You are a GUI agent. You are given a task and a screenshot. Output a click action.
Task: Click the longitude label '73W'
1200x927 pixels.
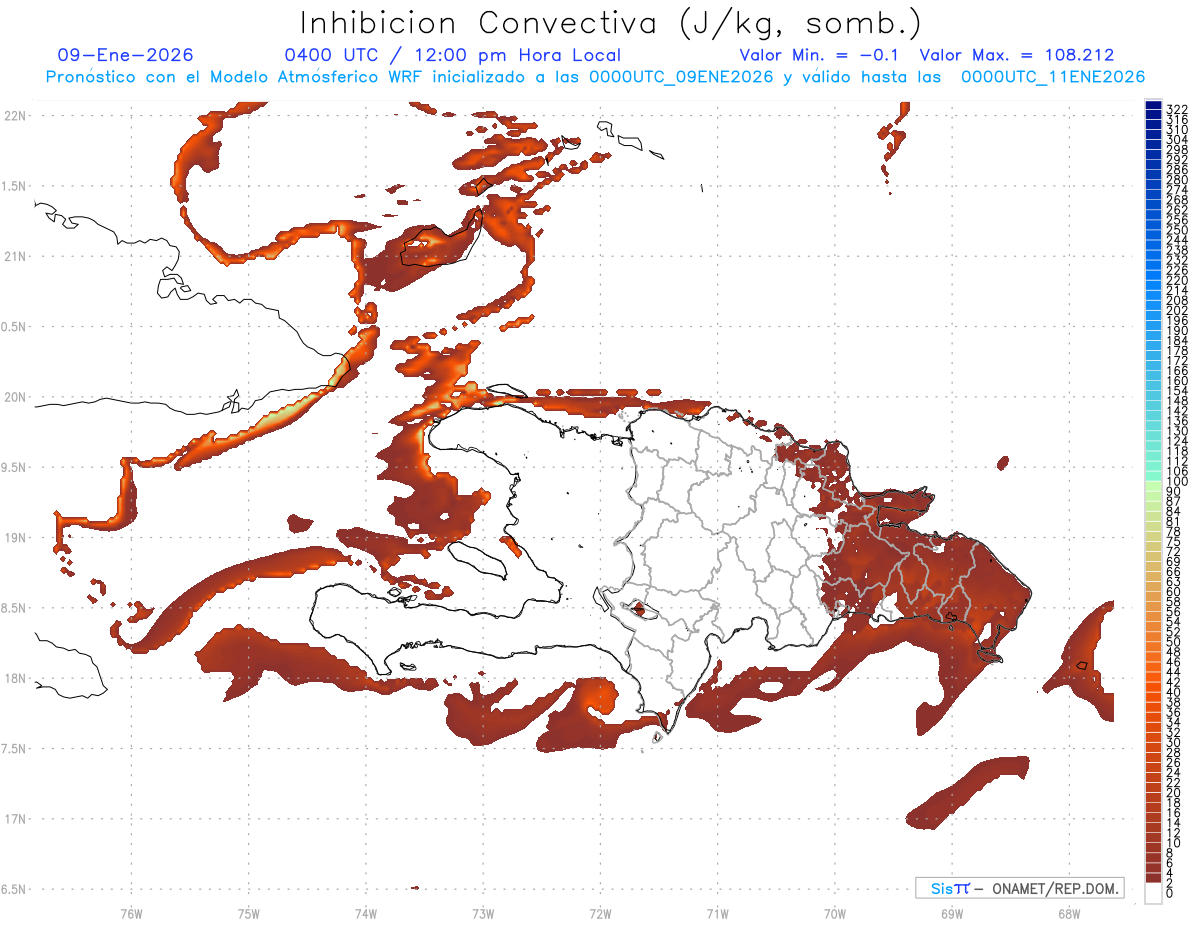[x=483, y=912]
